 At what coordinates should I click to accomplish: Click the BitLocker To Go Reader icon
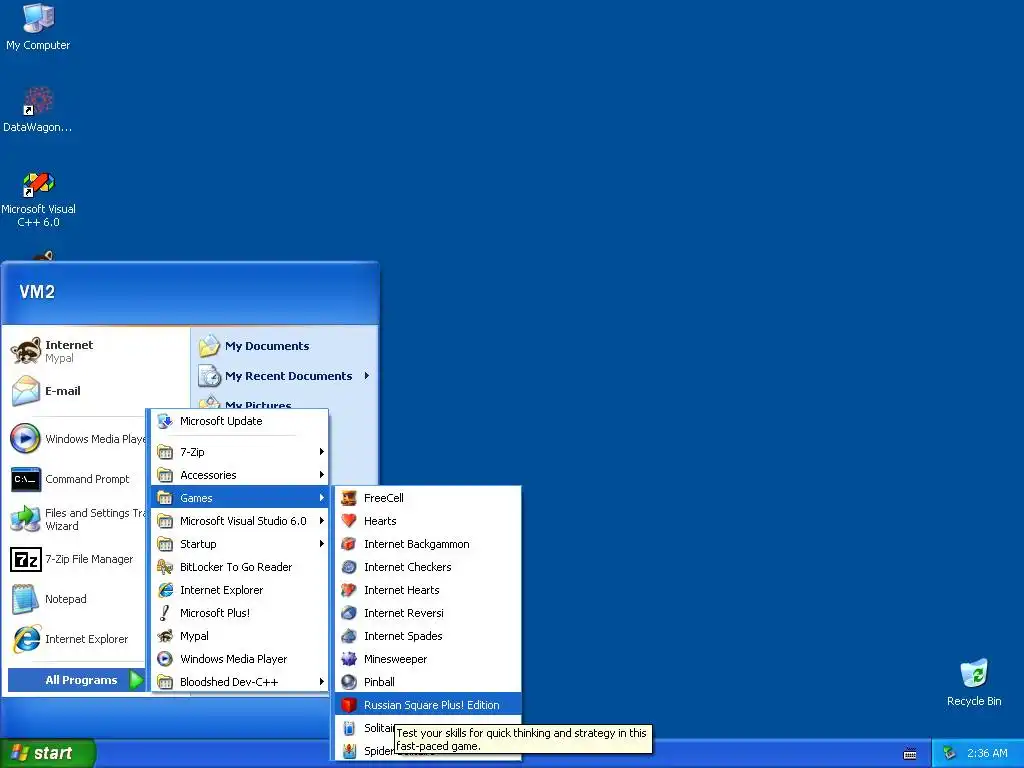165,567
